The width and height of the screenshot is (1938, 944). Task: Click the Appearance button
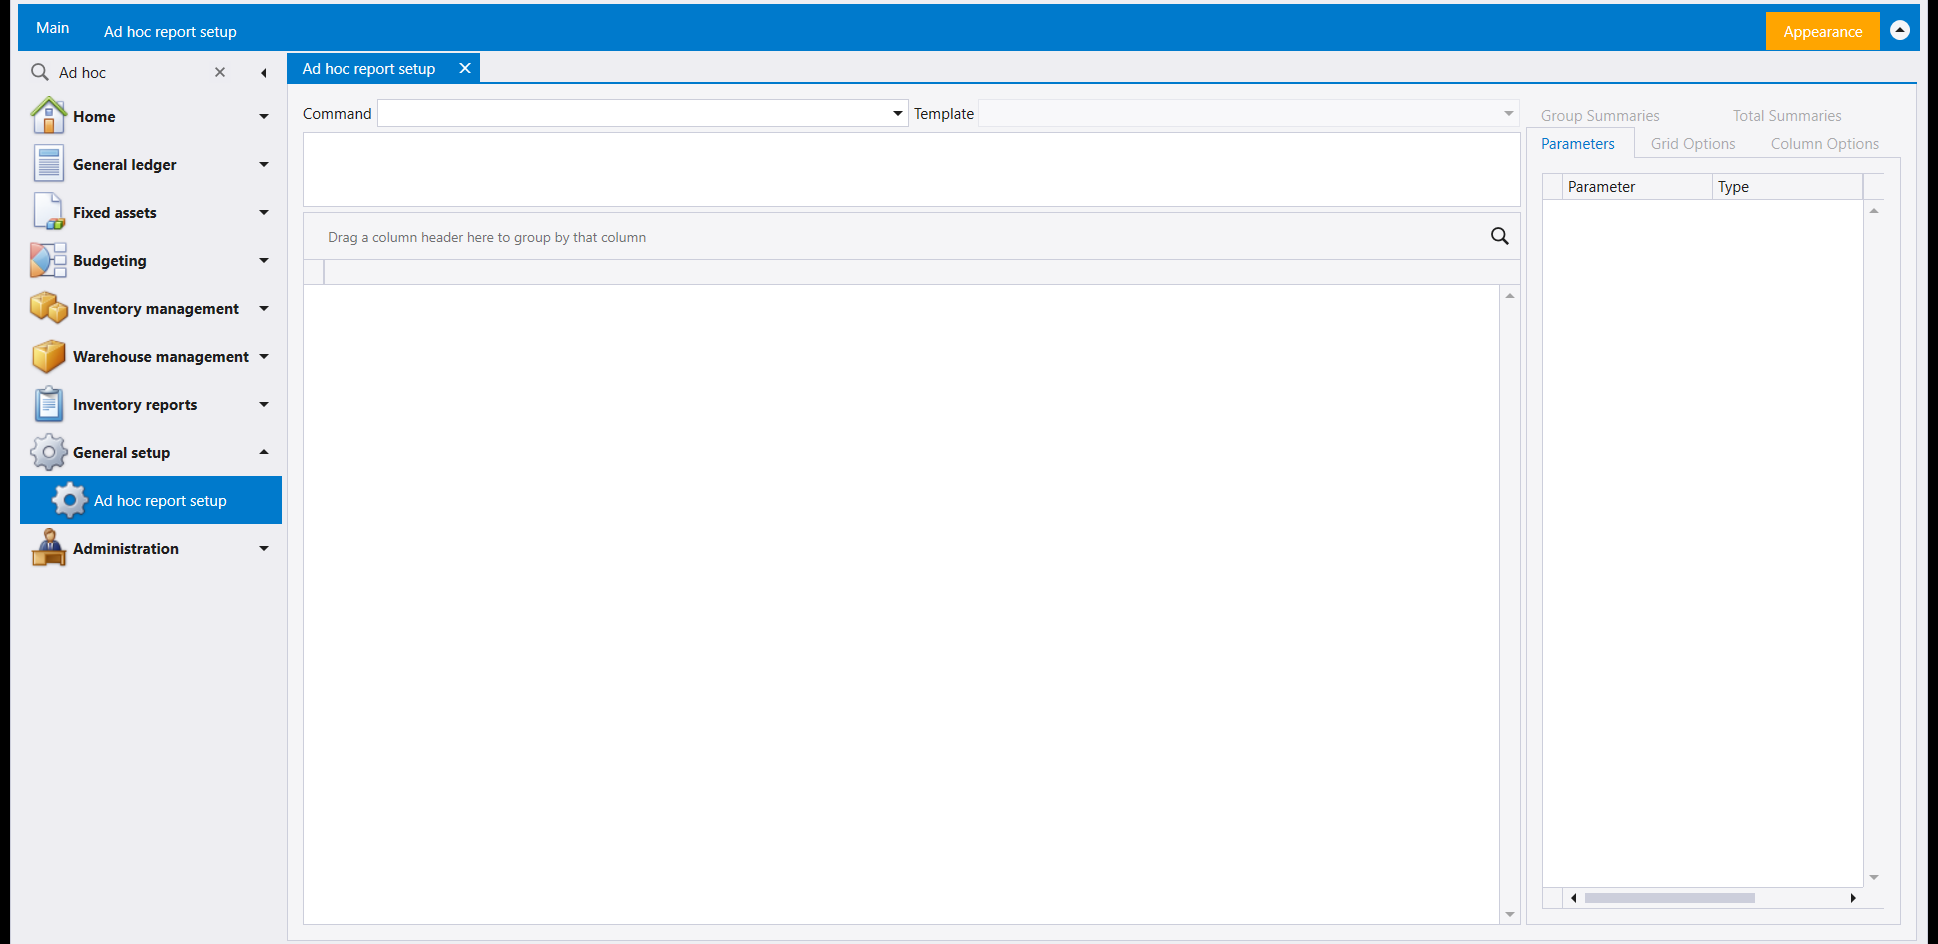pos(1823,31)
